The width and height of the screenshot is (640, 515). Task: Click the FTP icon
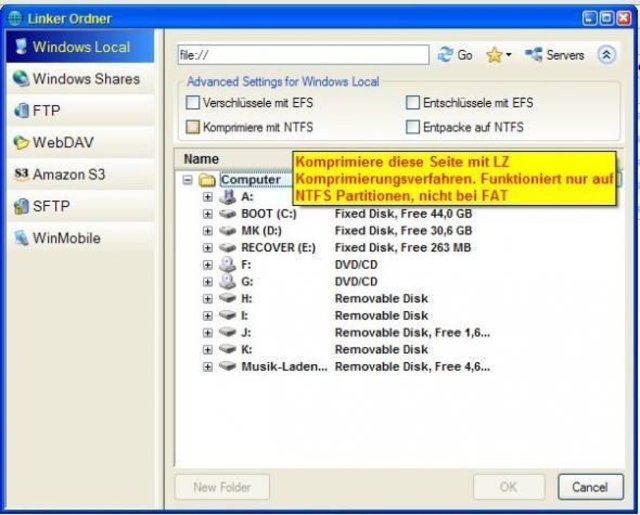pos(21,110)
